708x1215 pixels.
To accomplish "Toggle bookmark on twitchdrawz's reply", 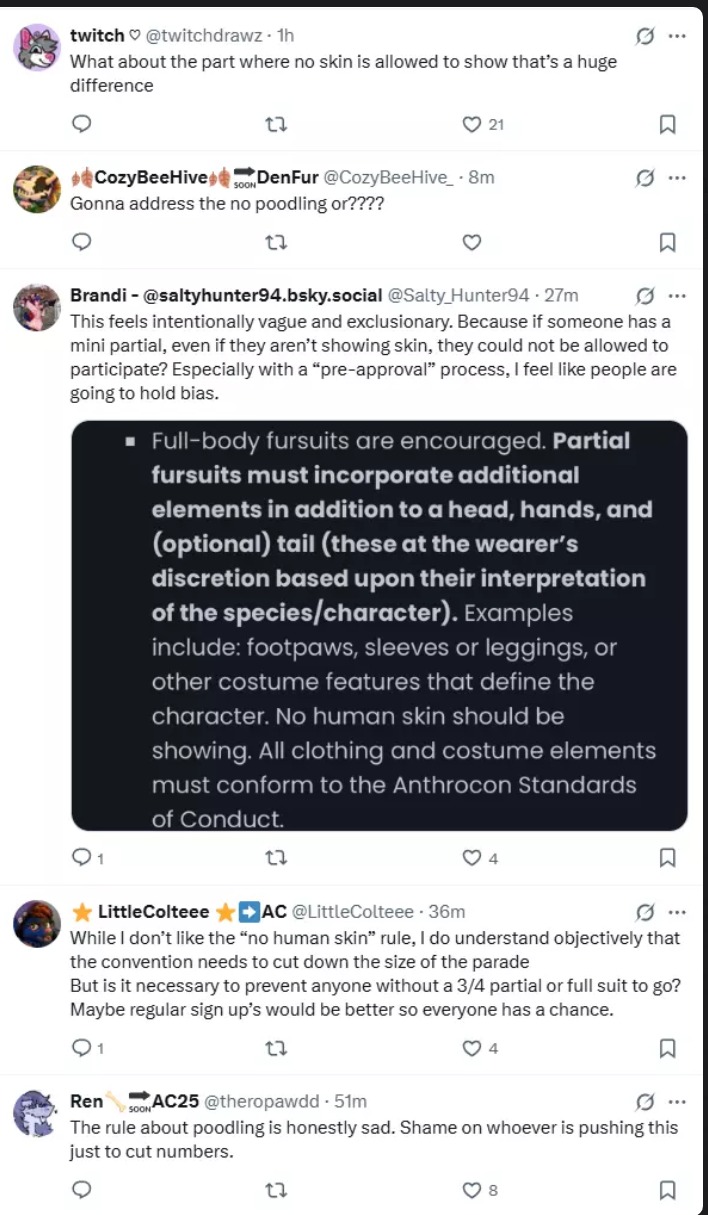I will [x=668, y=124].
